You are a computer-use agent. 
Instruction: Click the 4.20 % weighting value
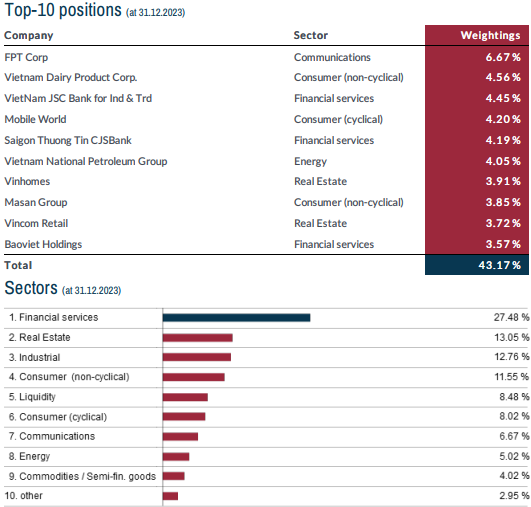point(503,119)
